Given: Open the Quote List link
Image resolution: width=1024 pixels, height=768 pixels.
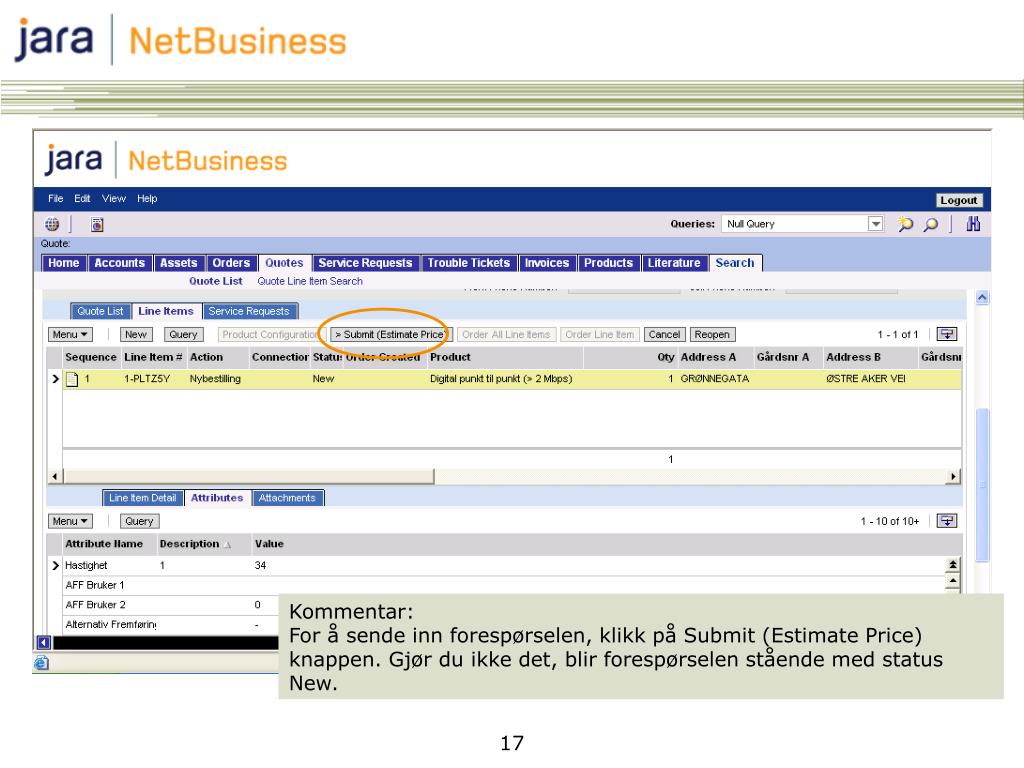Looking at the screenshot, I should (x=216, y=281).
